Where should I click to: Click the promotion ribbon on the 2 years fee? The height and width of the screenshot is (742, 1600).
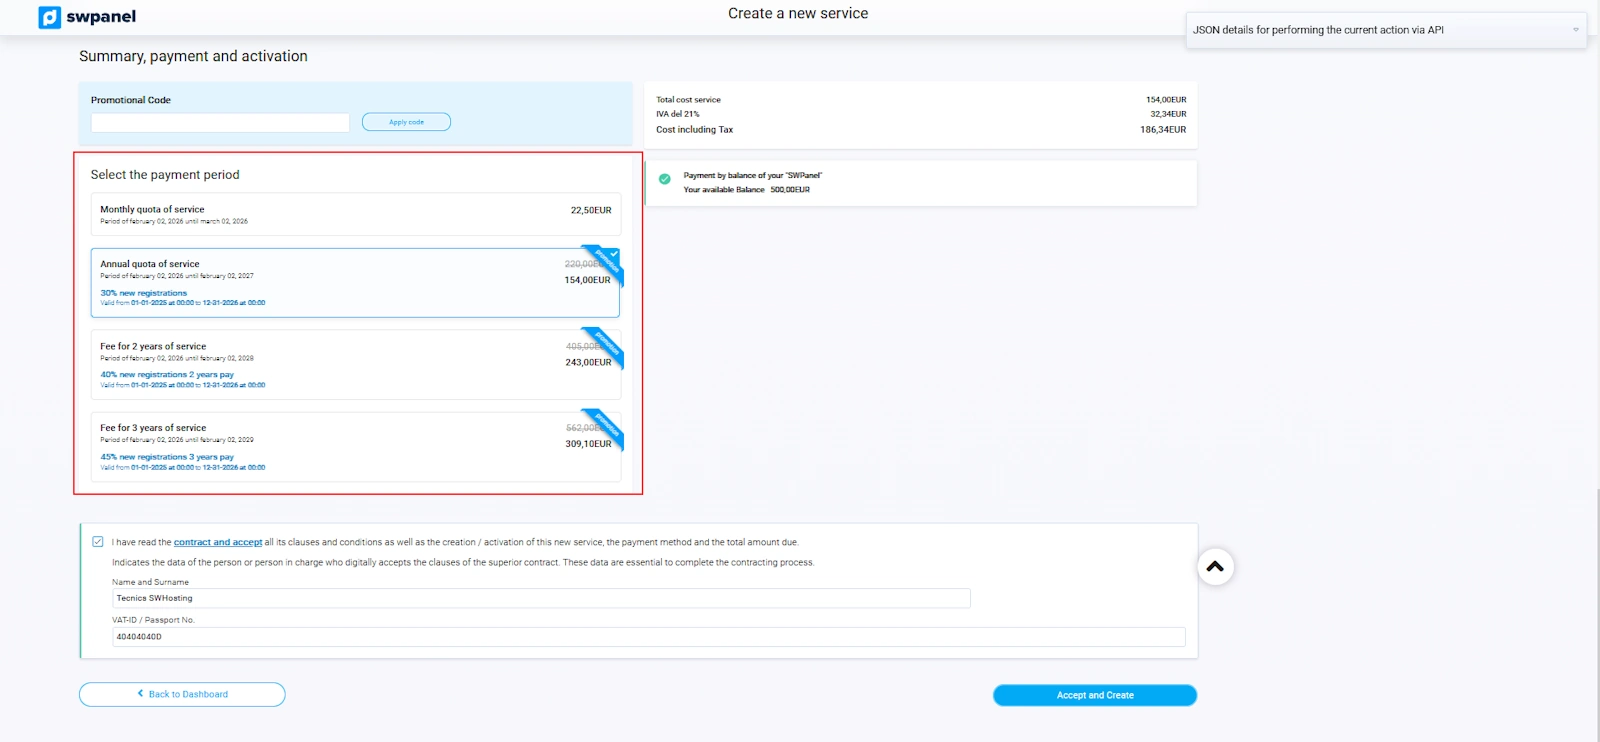point(605,344)
